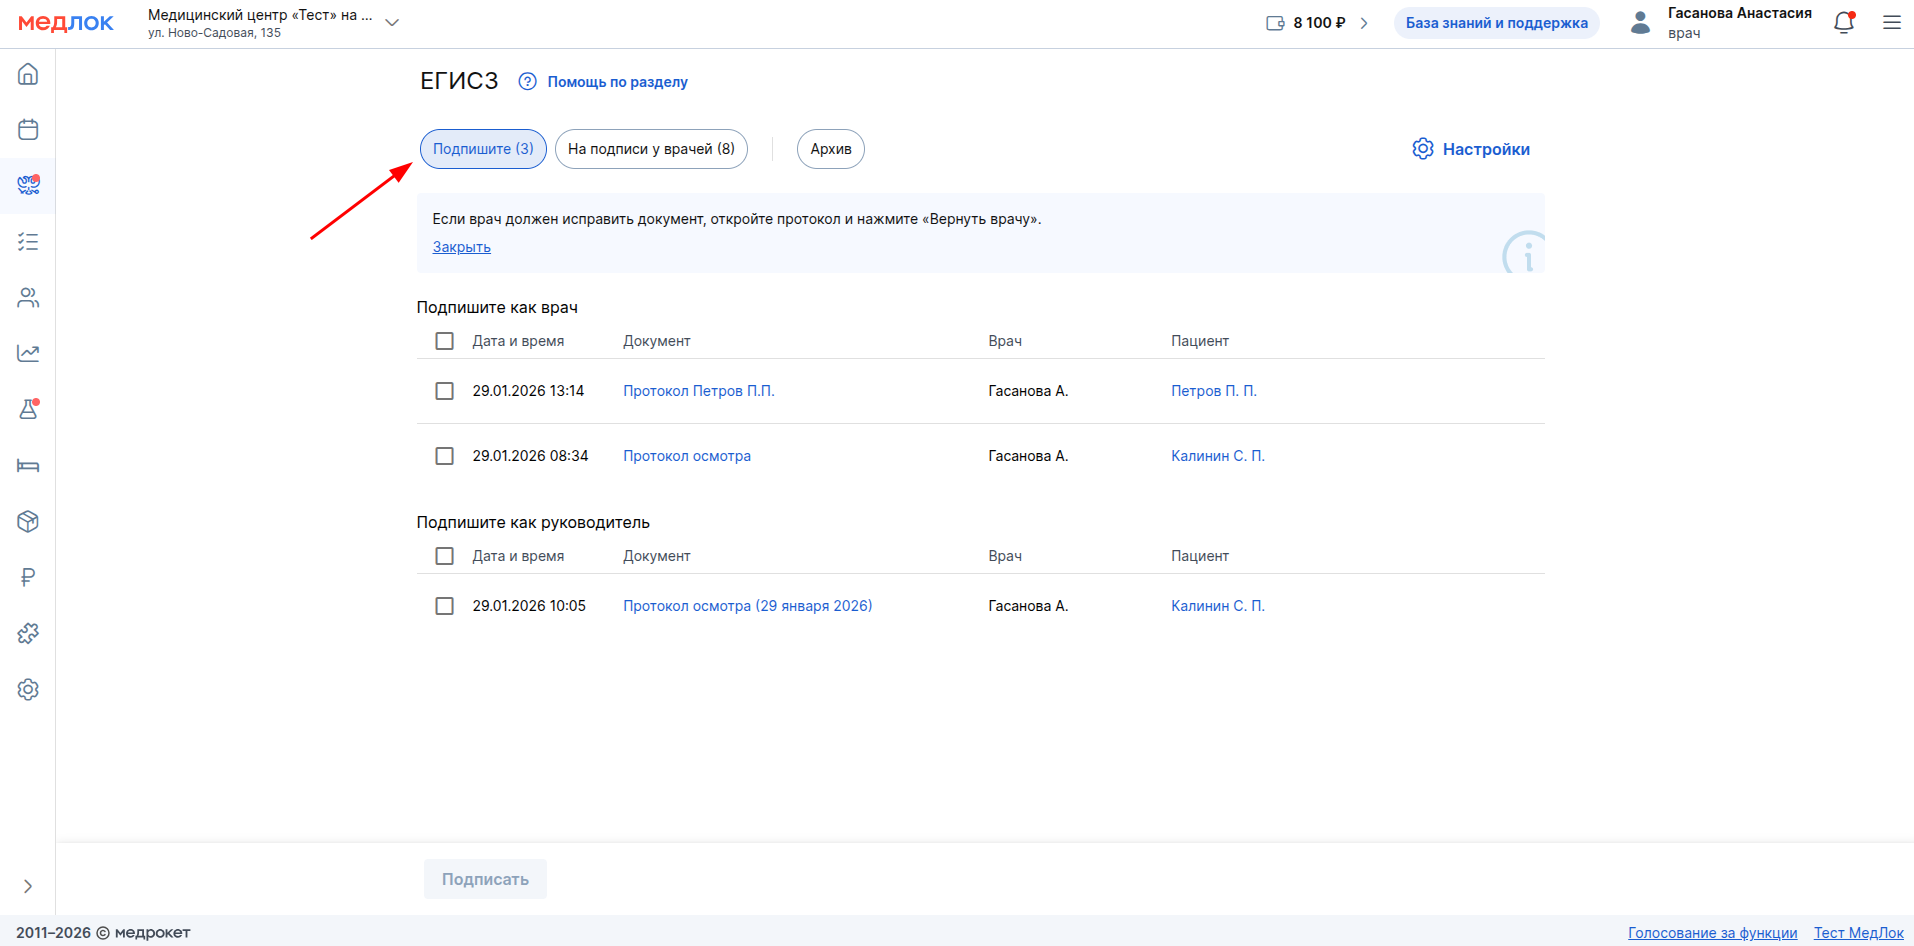
Task: Open the patients icon in sidebar
Action: coord(28,298)
